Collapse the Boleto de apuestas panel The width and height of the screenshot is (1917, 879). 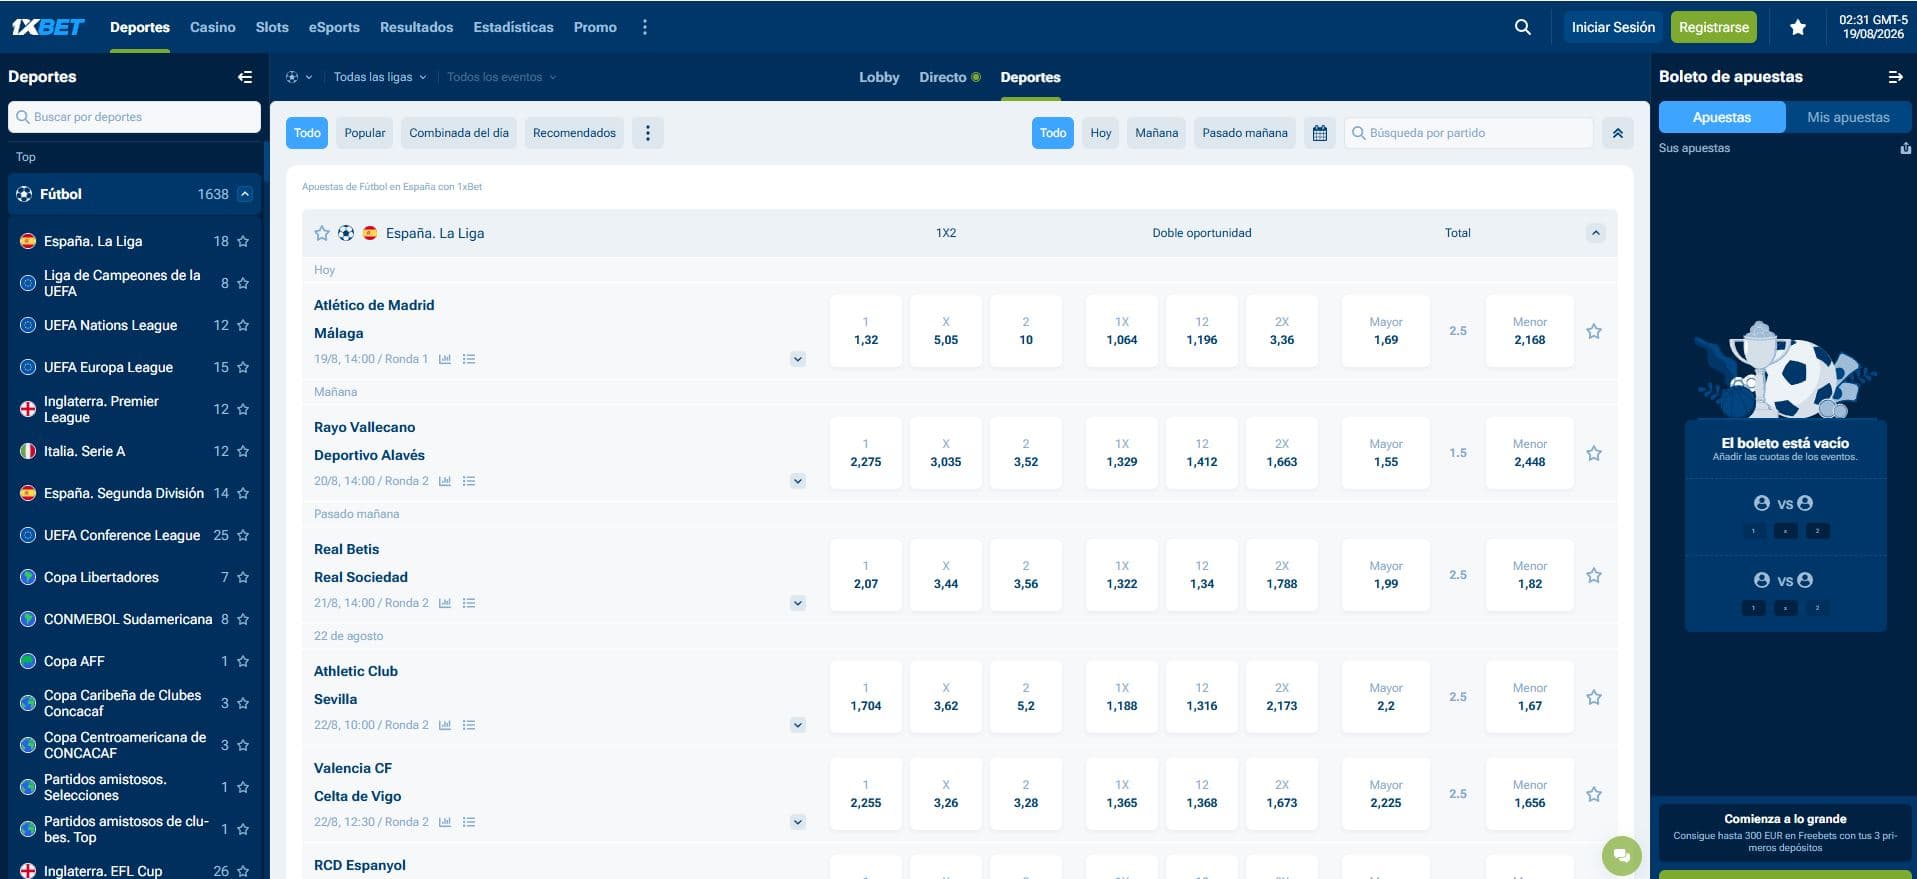click(1895, 77)
